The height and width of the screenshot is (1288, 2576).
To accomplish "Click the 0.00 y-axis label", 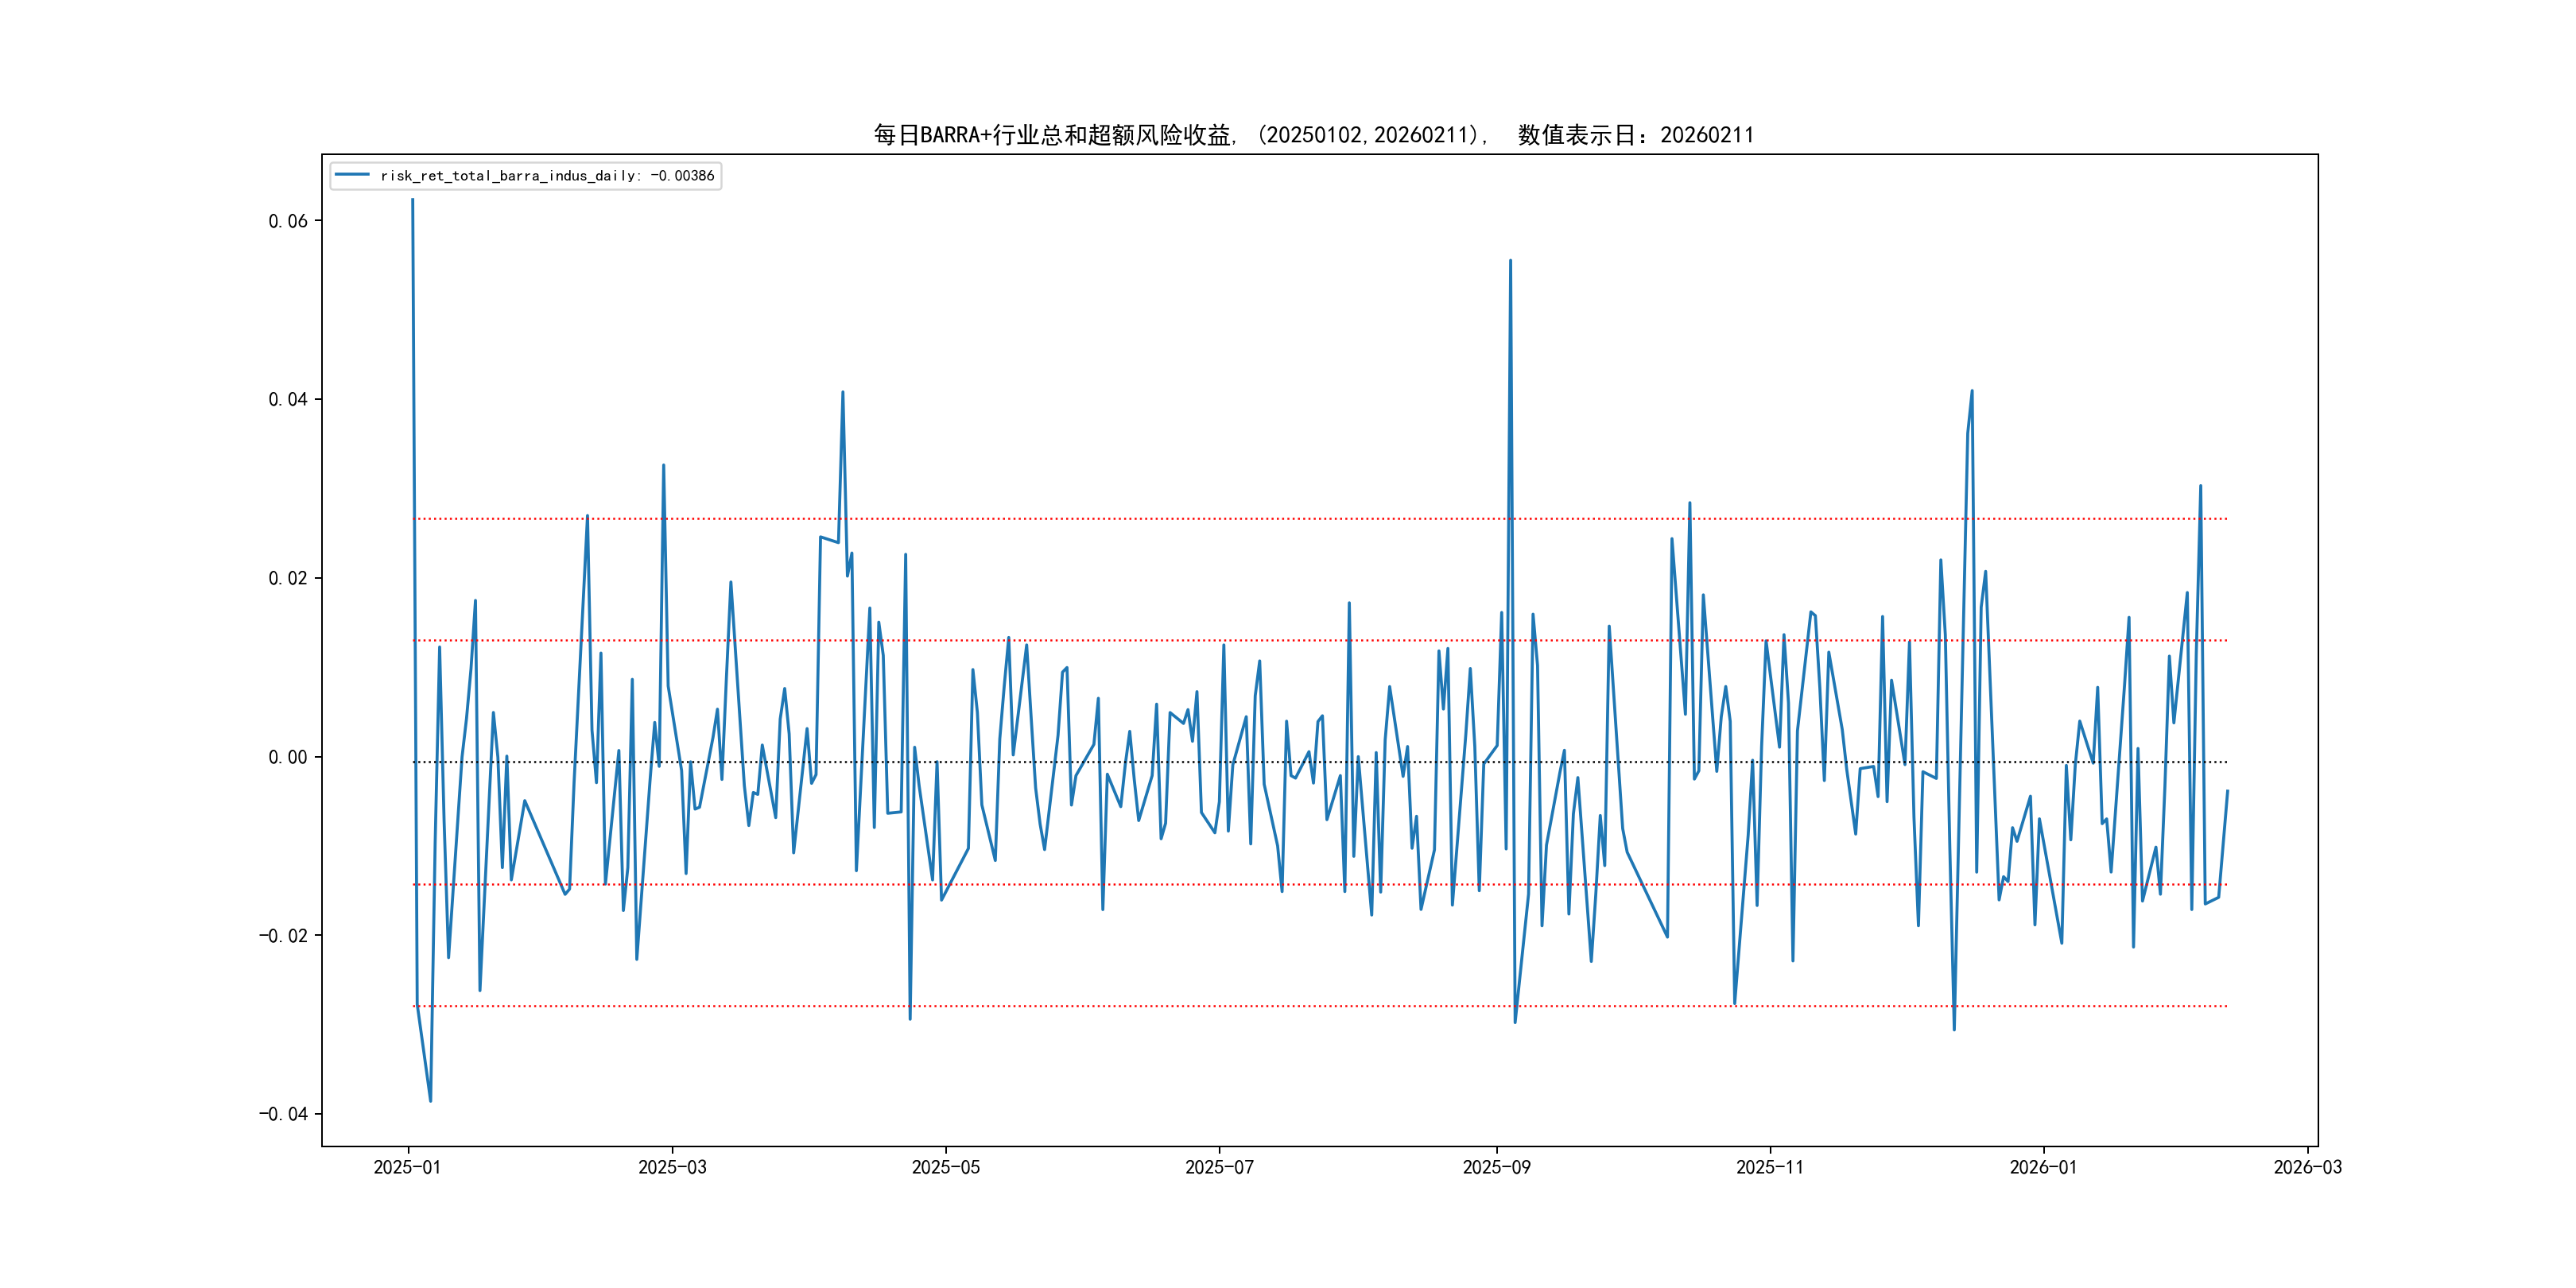I will 288,757.
